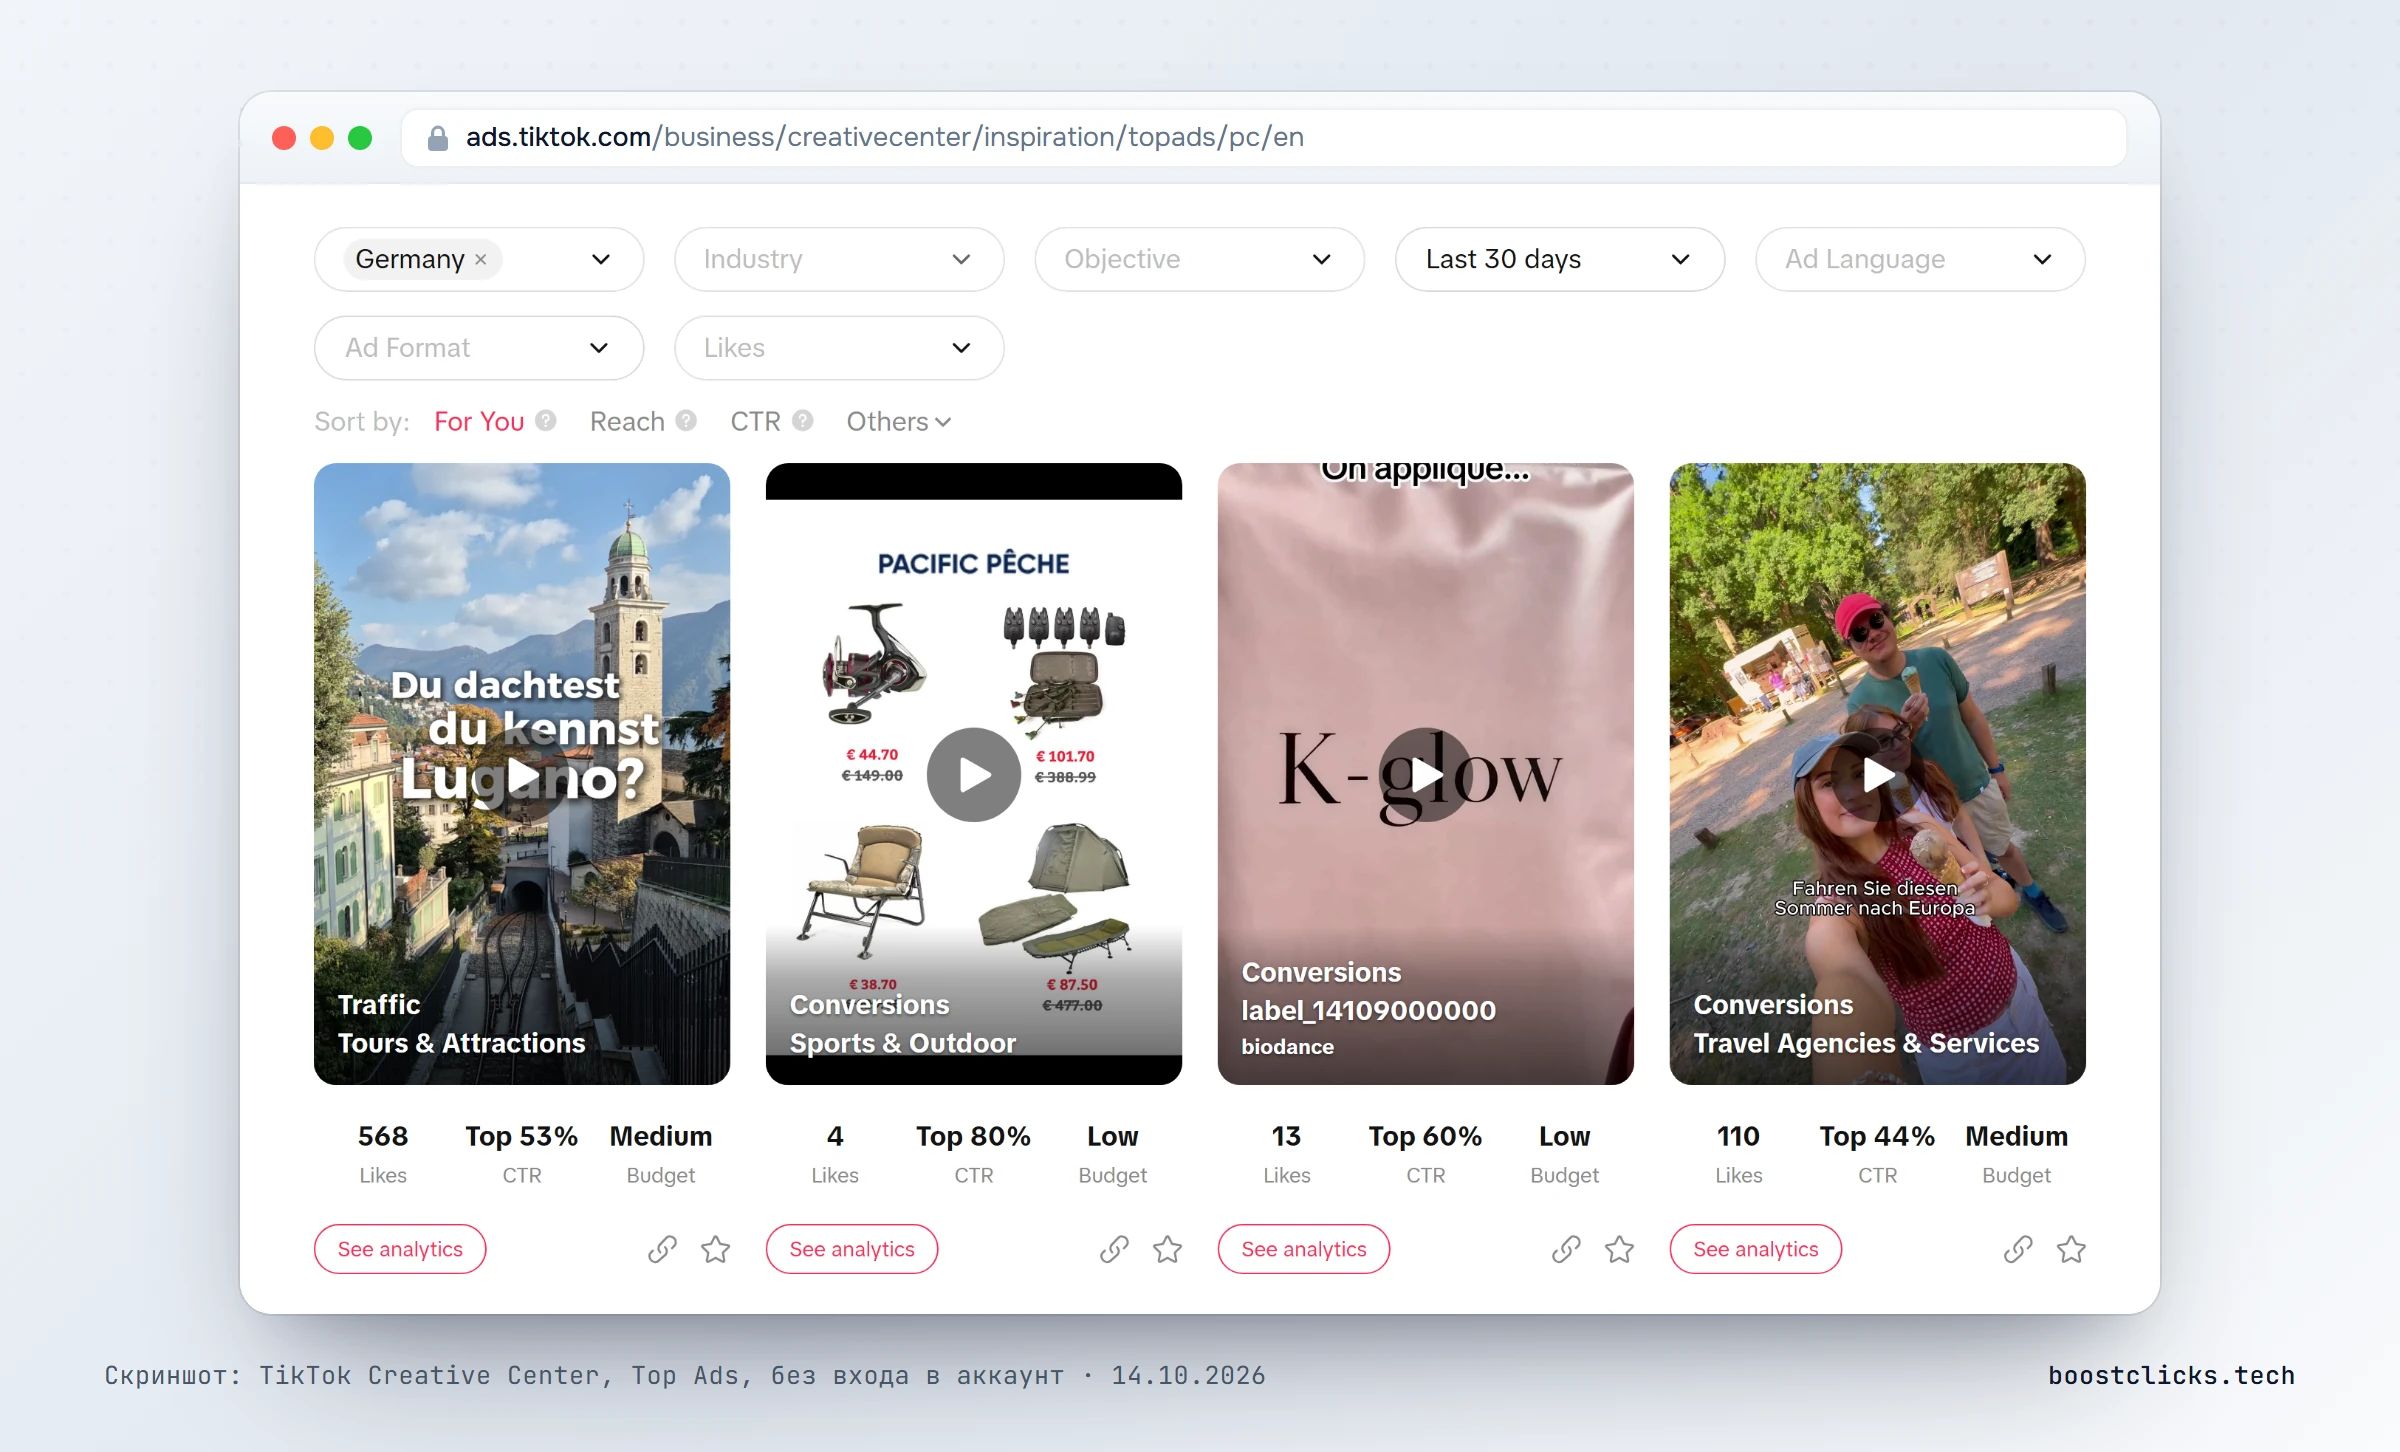Viewport: 2400px width, 1452px height.
Task: Open the Germany country dropdown
Action: 479,259
